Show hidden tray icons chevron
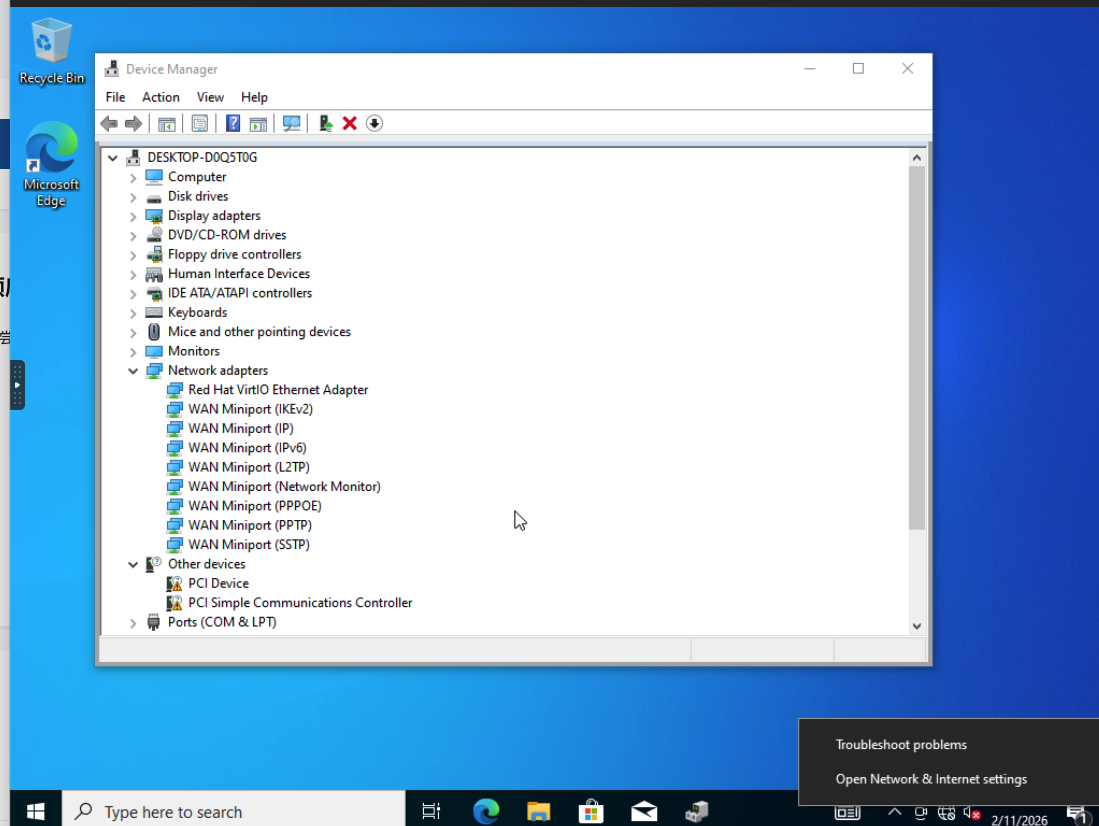Viewport: 1099px width, 826px height. [894, 812]
